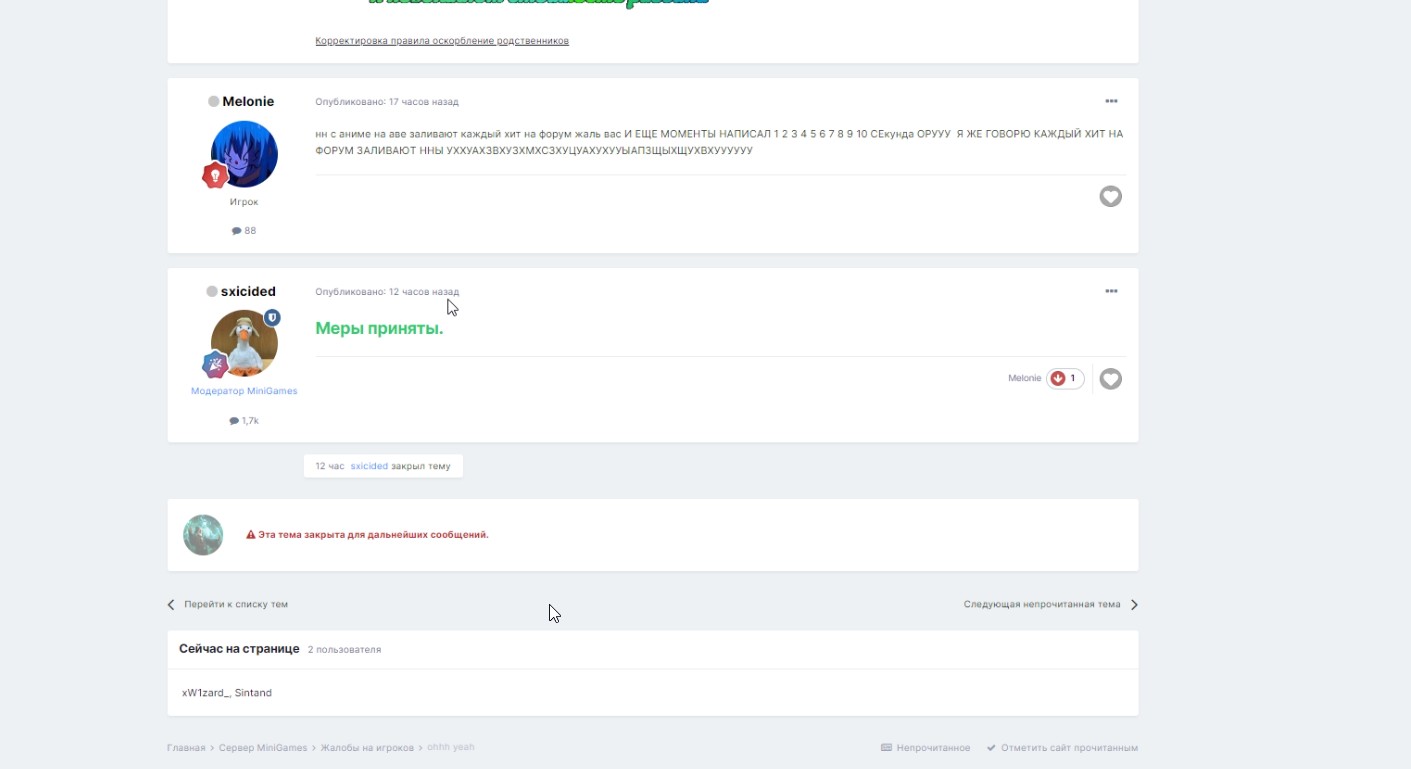Open Melonie's username profile link
The width and height of the screenshot is (1411, 769).
click(x=248, y=102)
